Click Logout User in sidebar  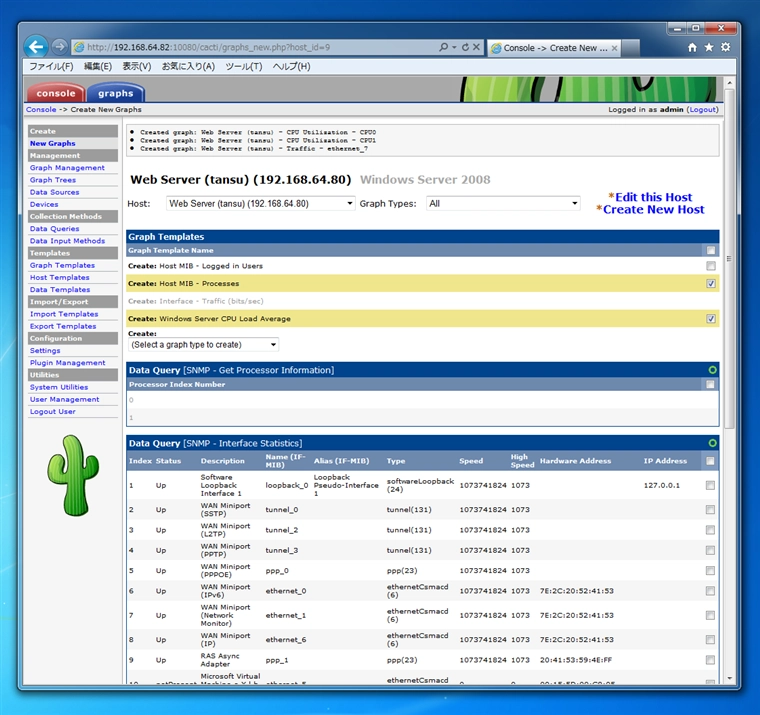click(52, 412)
